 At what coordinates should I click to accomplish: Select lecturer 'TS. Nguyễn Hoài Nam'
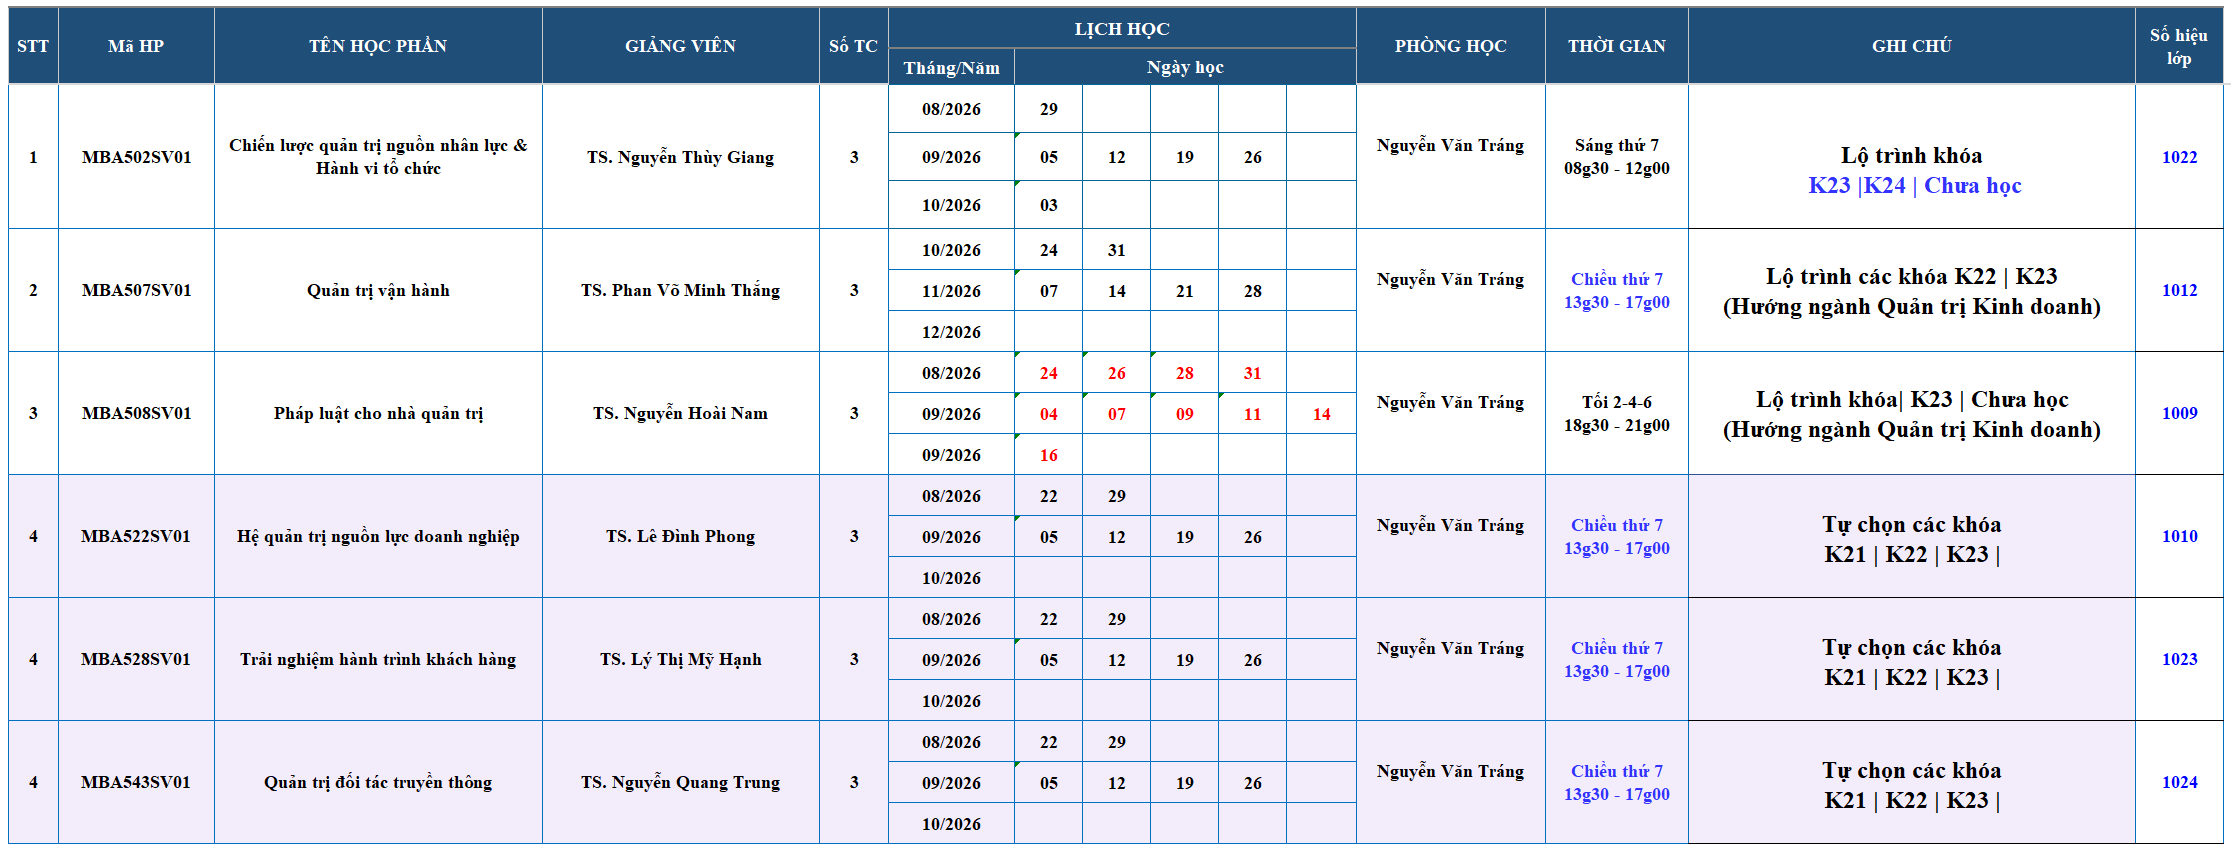tap(680, 413)
